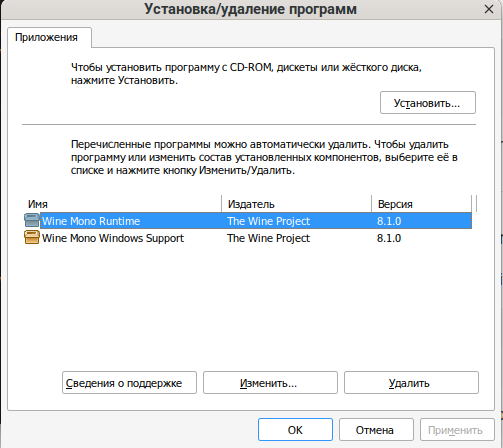This screenshot has height=448, width=503.
Task: Click the Изменить... button
Action: click(x=270, y=383)
